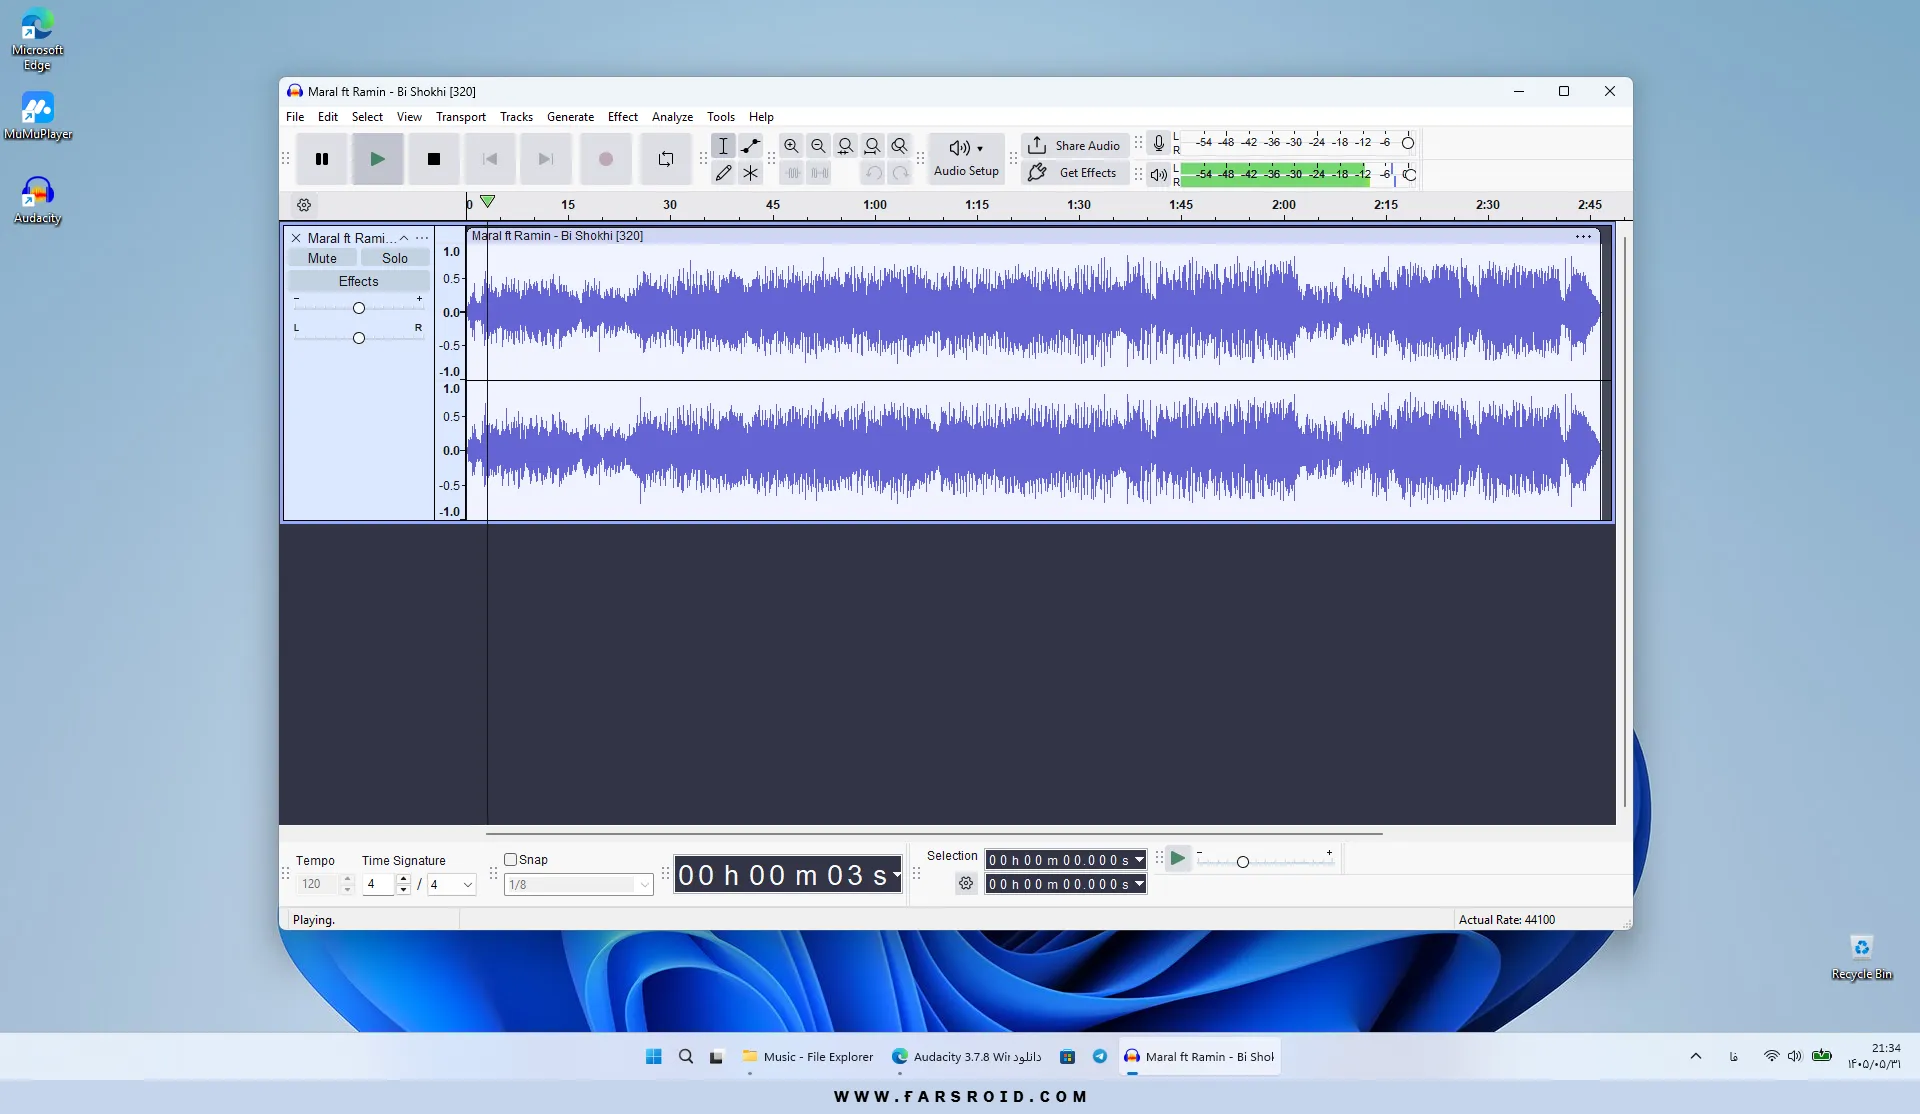Image resolution: width=1920 pixels, height=1114 pixels.
Task: Open selection start time format dropdown
Action: click(1139, 860)
